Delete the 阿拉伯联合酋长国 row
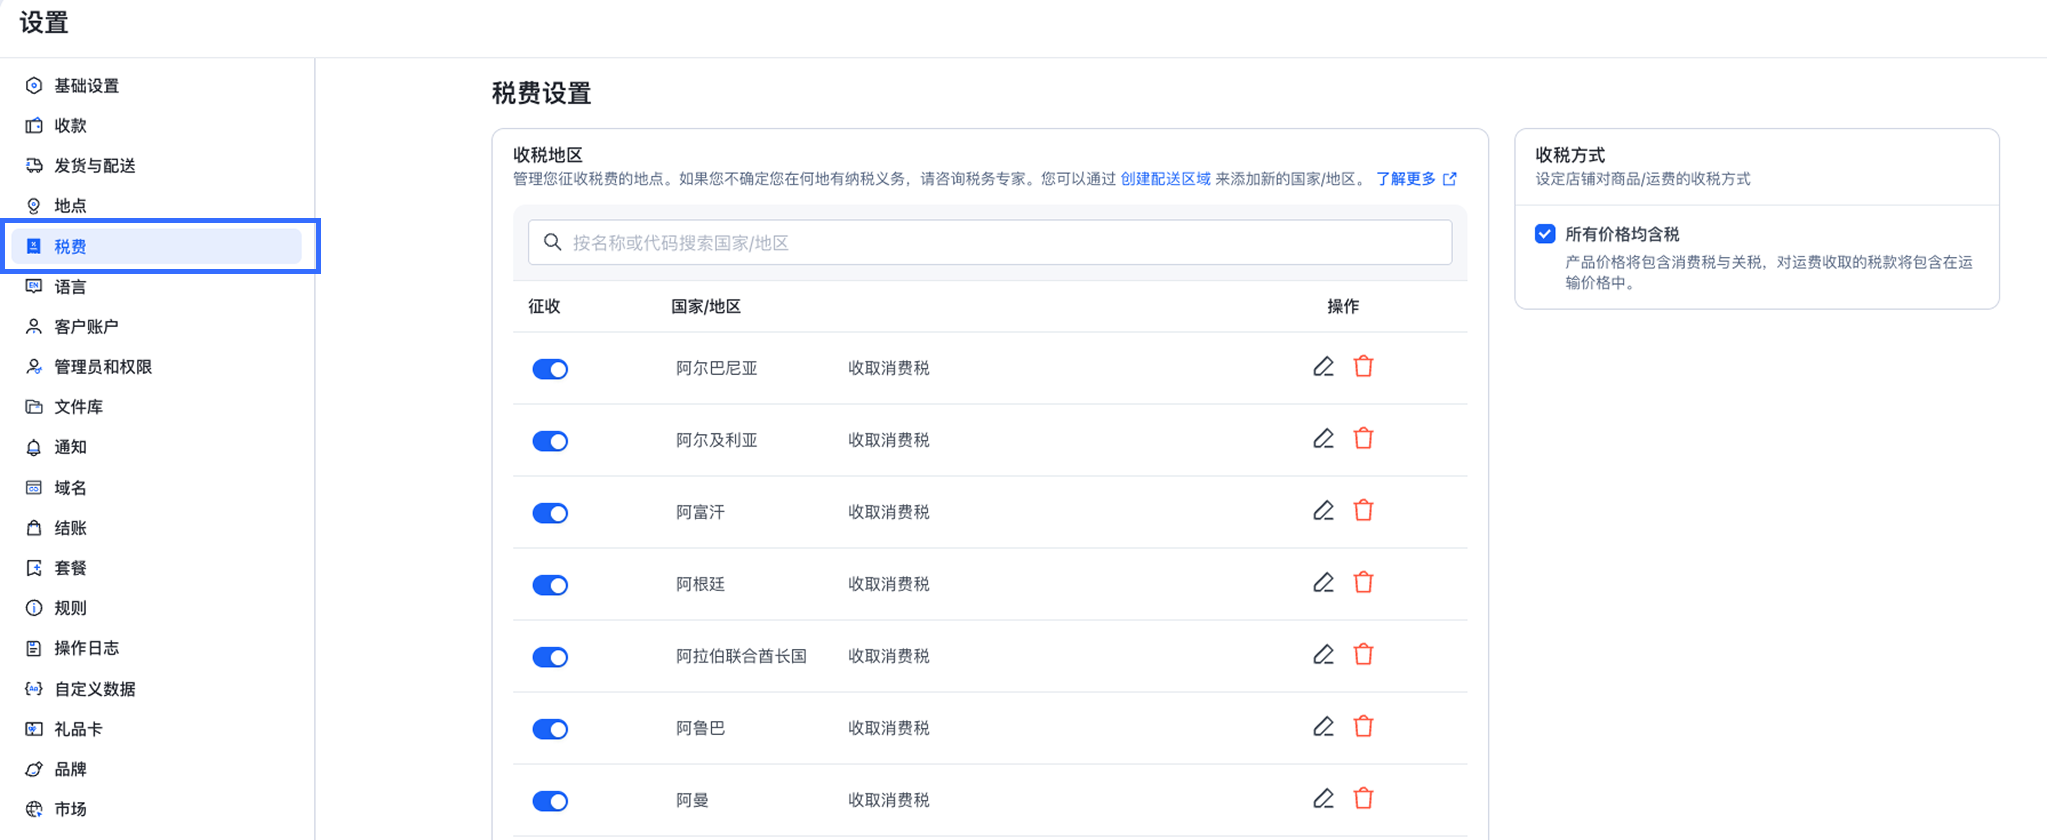 click(1363, 655)
